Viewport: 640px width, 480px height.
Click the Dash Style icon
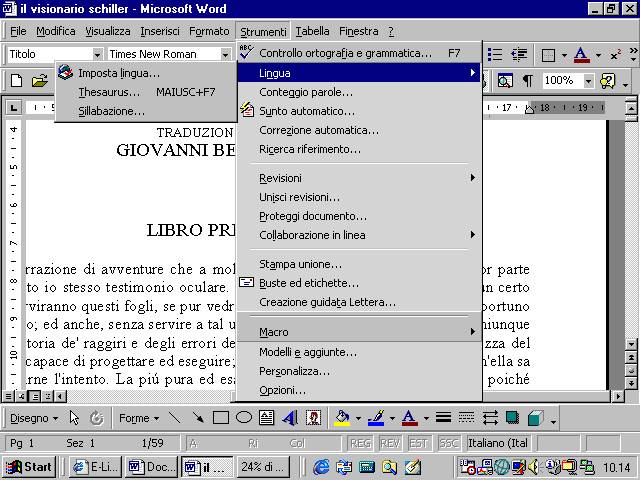[466, 418]
